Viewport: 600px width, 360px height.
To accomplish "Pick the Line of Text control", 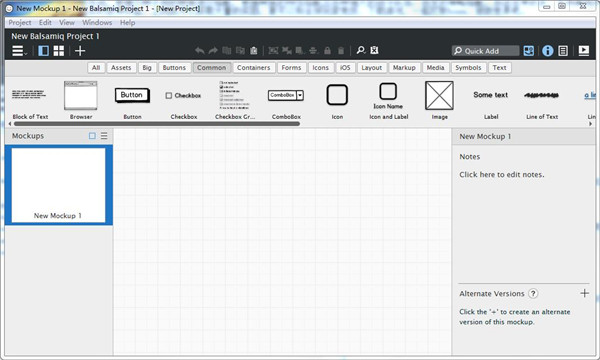I will tap(542, 100).
